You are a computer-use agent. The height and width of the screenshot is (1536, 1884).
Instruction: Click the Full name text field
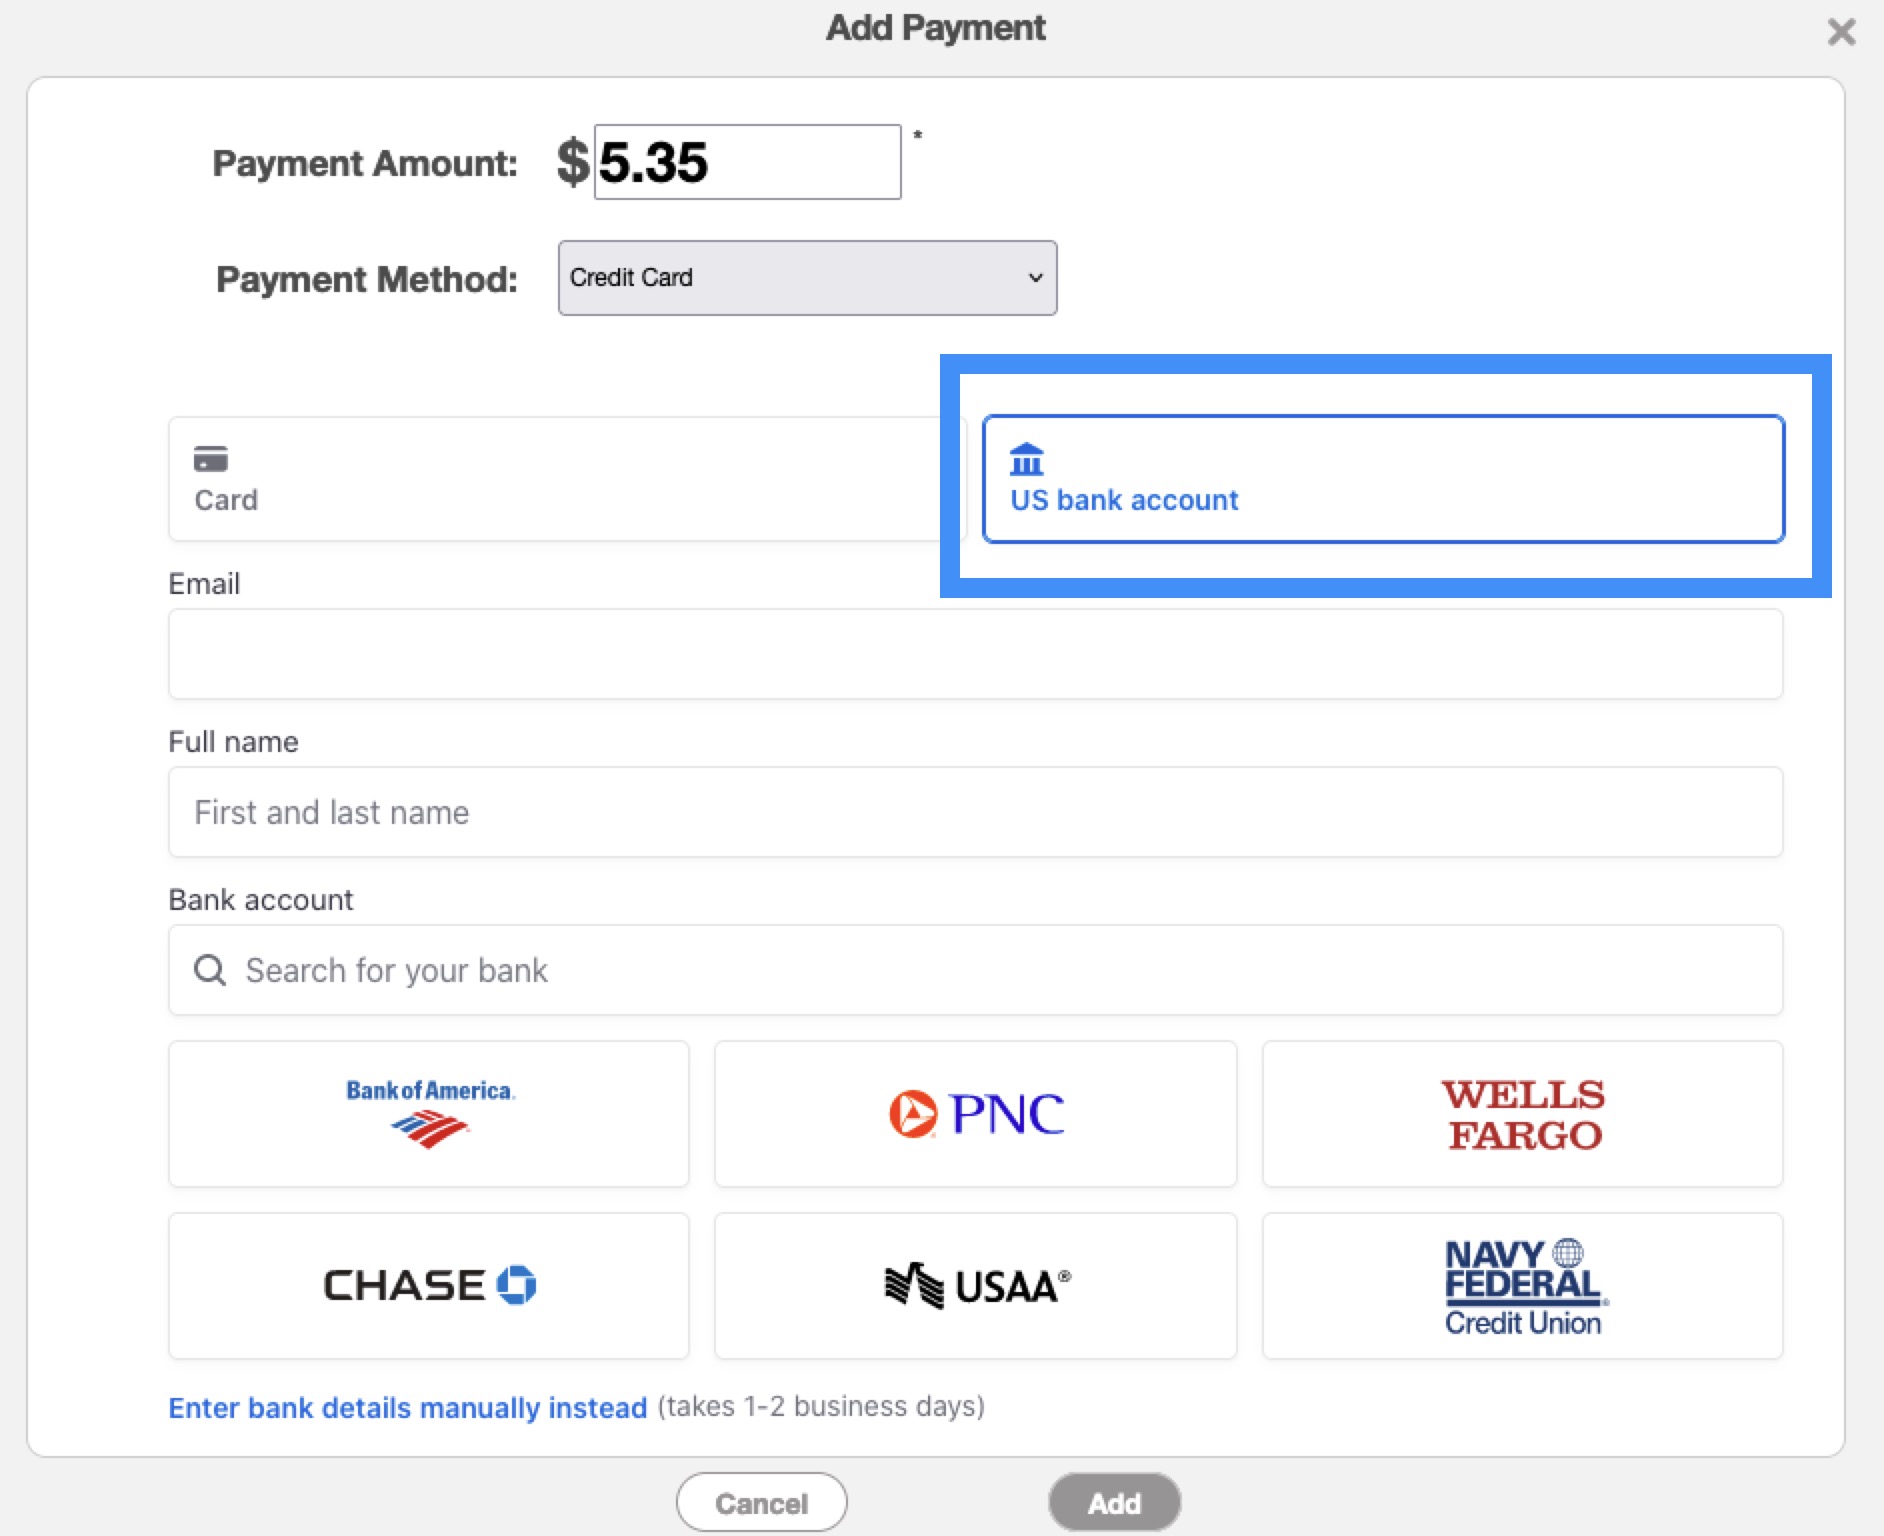coord(975,812)
